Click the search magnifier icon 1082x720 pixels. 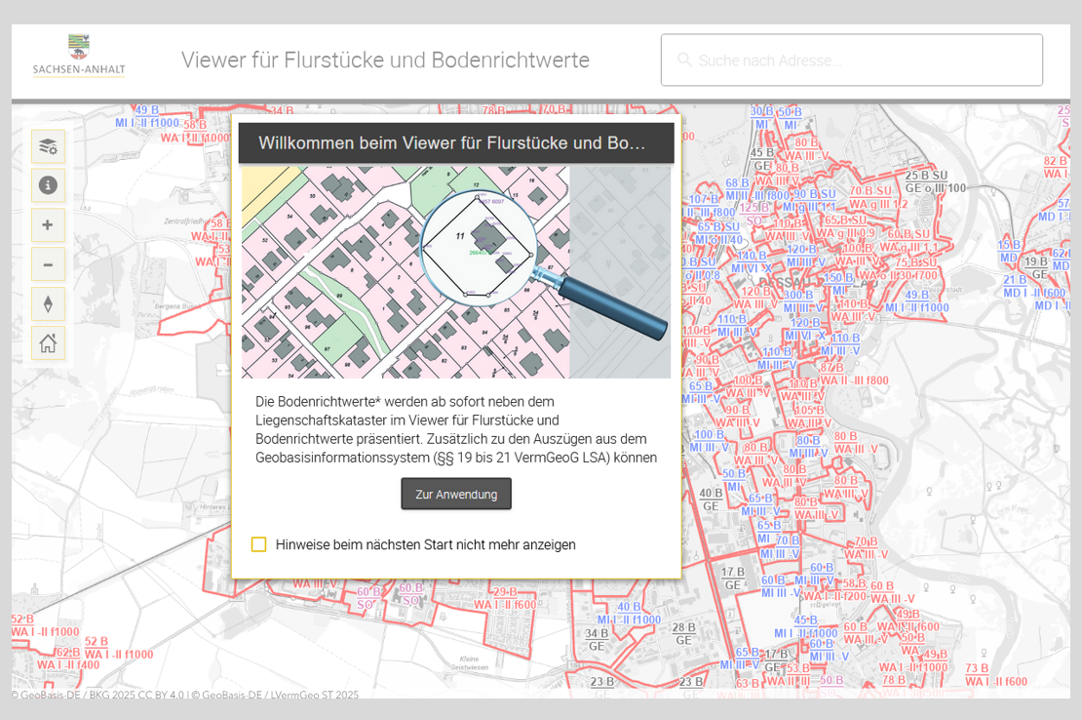point(684,60)
